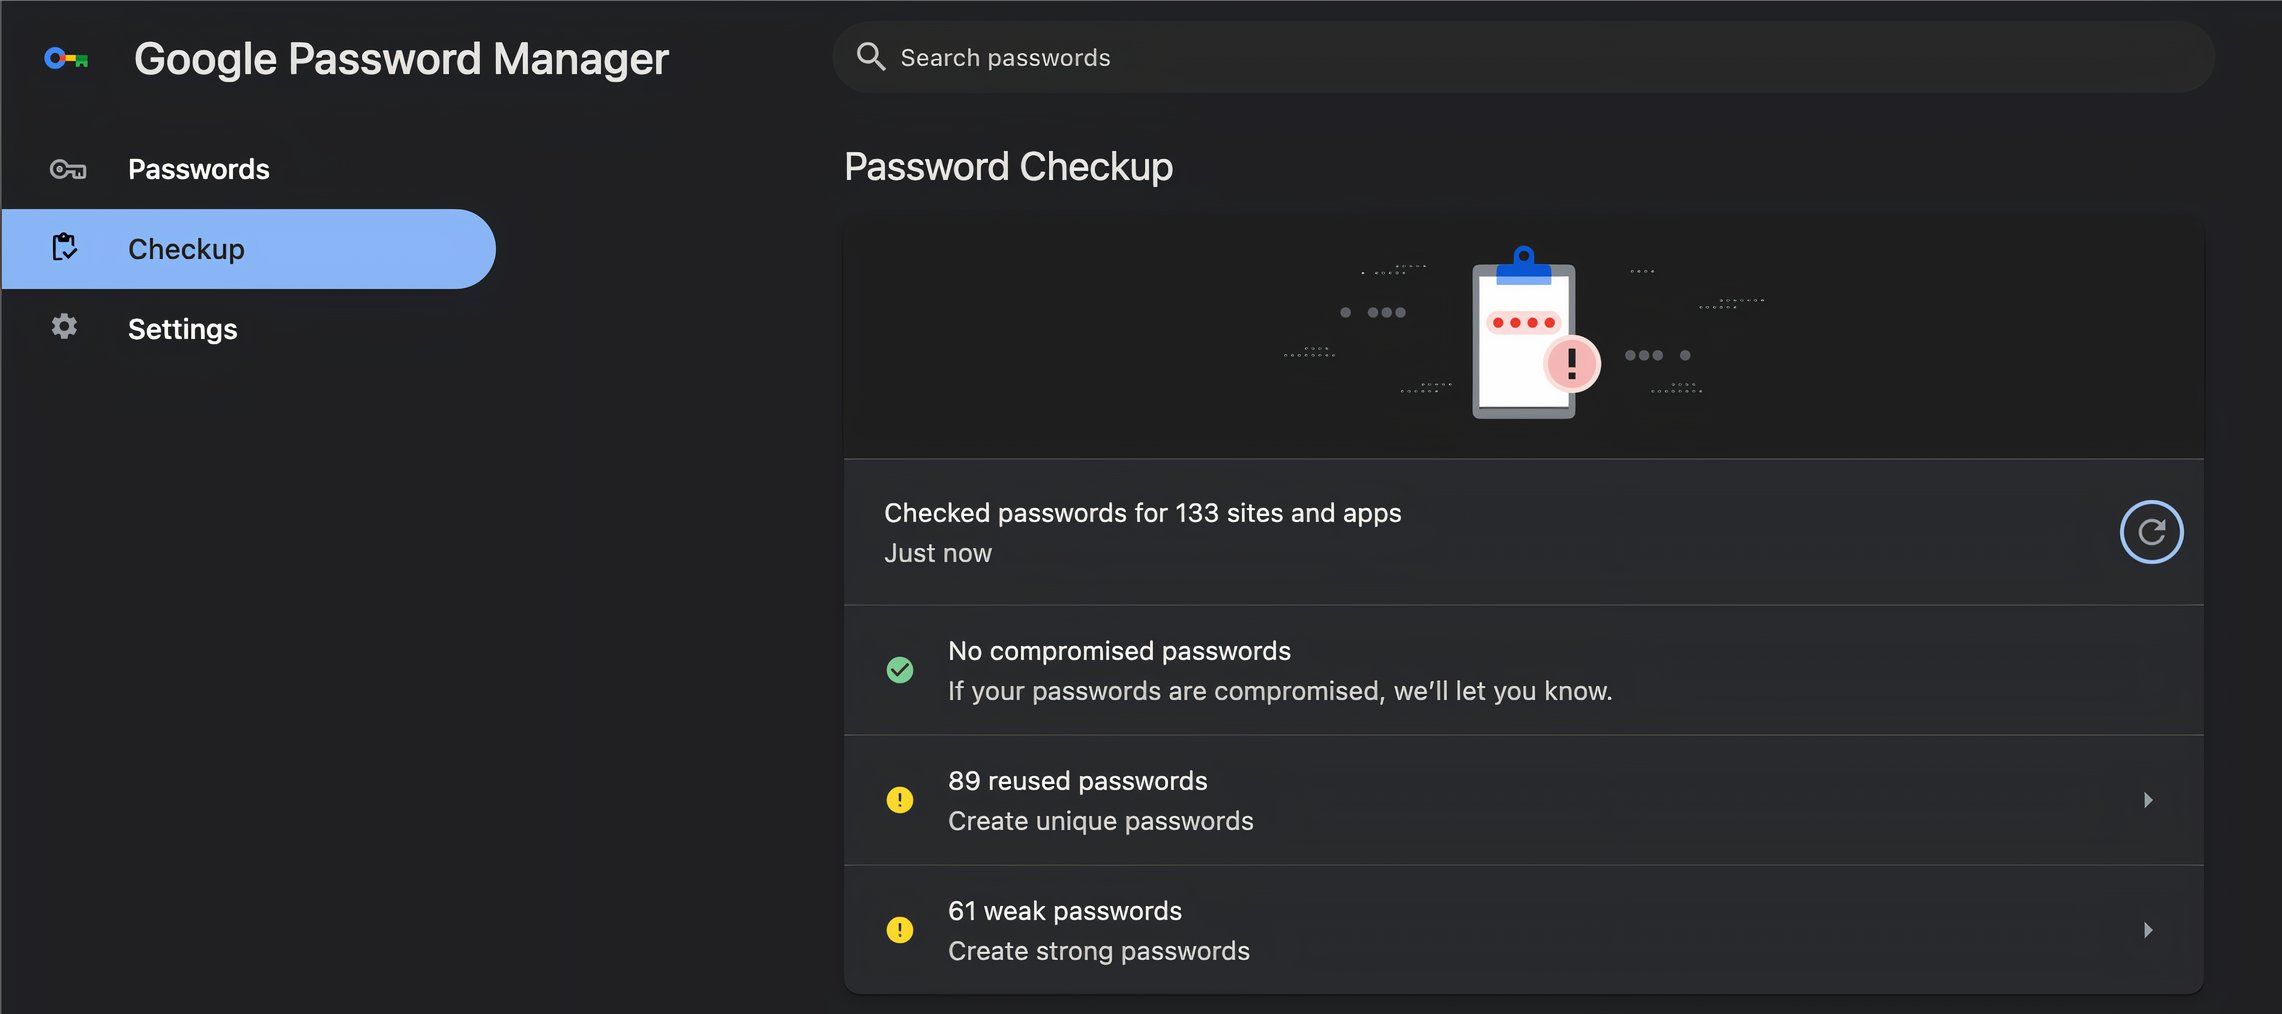This screenshot has width=2282, height=1014.
Task: Click the Checkup clipboard icon in sidebar
Action: click(65, 247)
